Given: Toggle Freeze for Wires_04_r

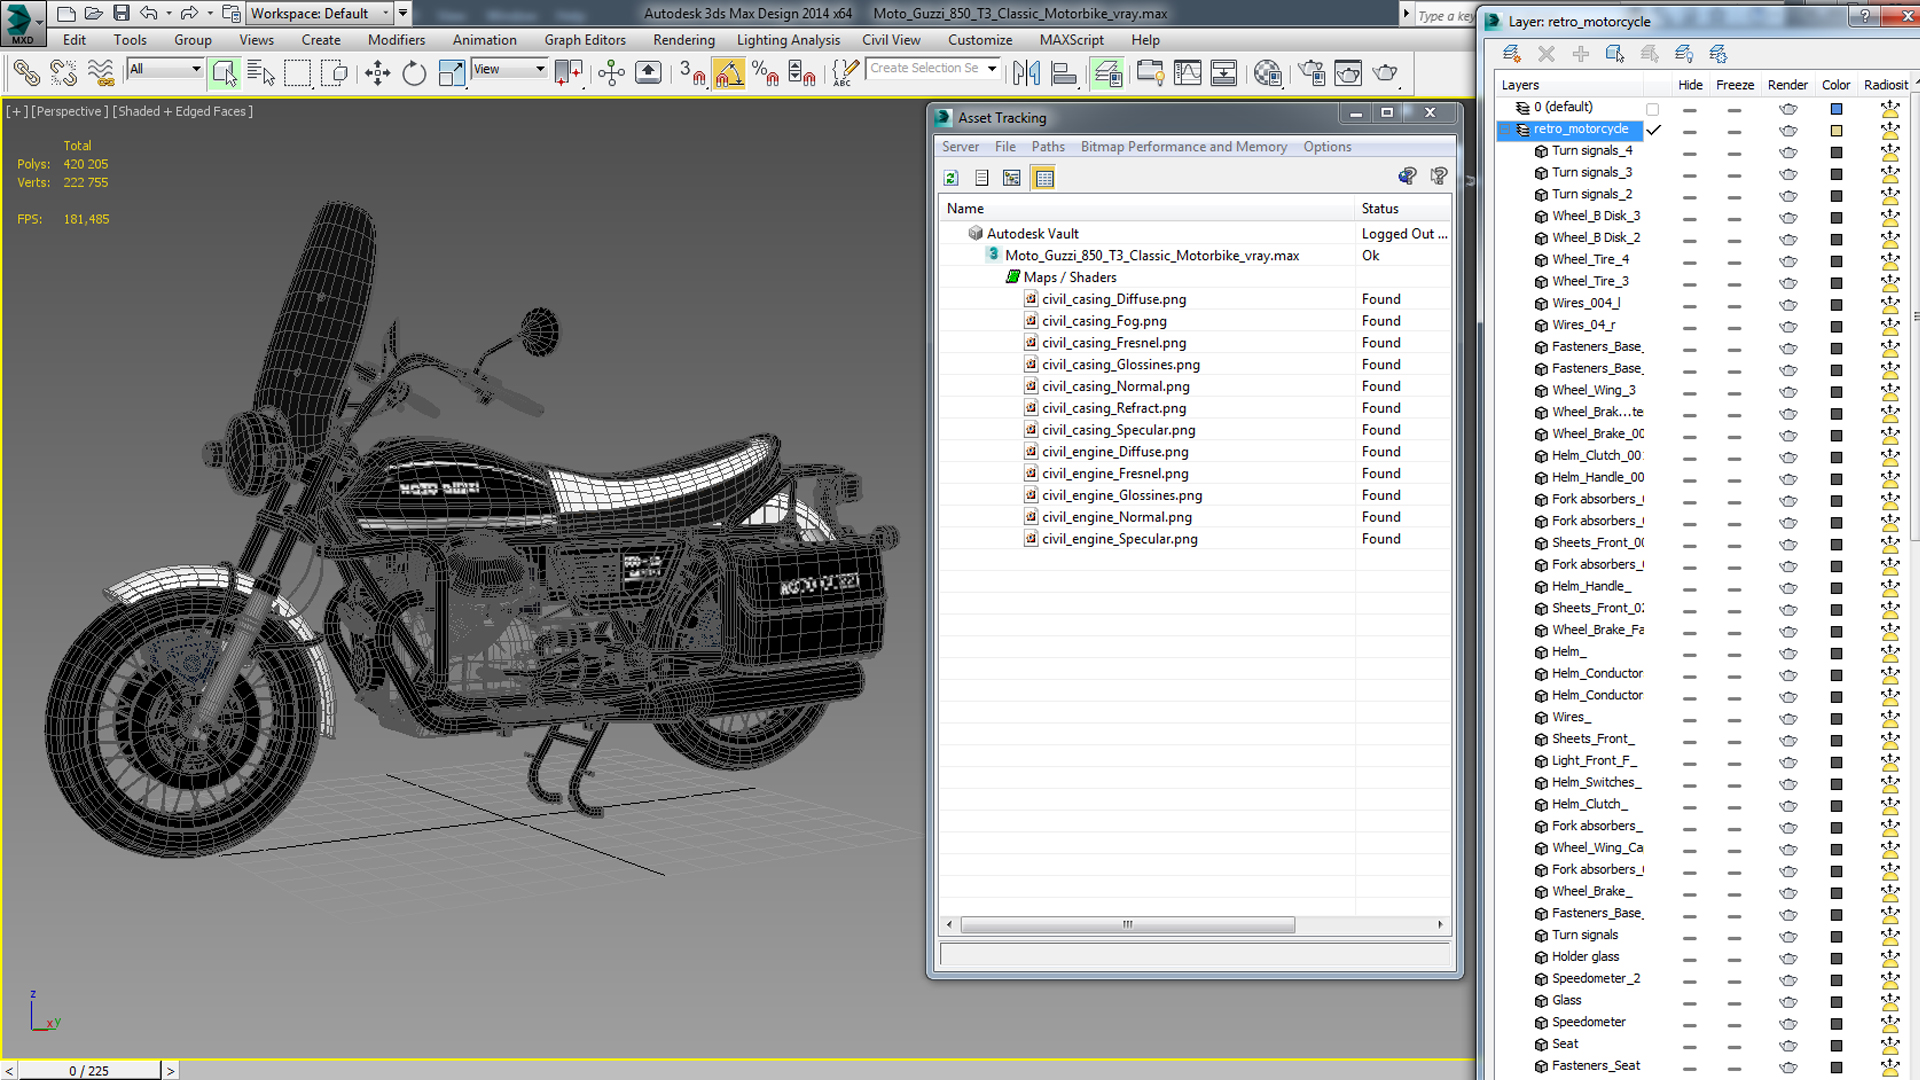Looking at the screenshot, I should tap(1734, 327).
